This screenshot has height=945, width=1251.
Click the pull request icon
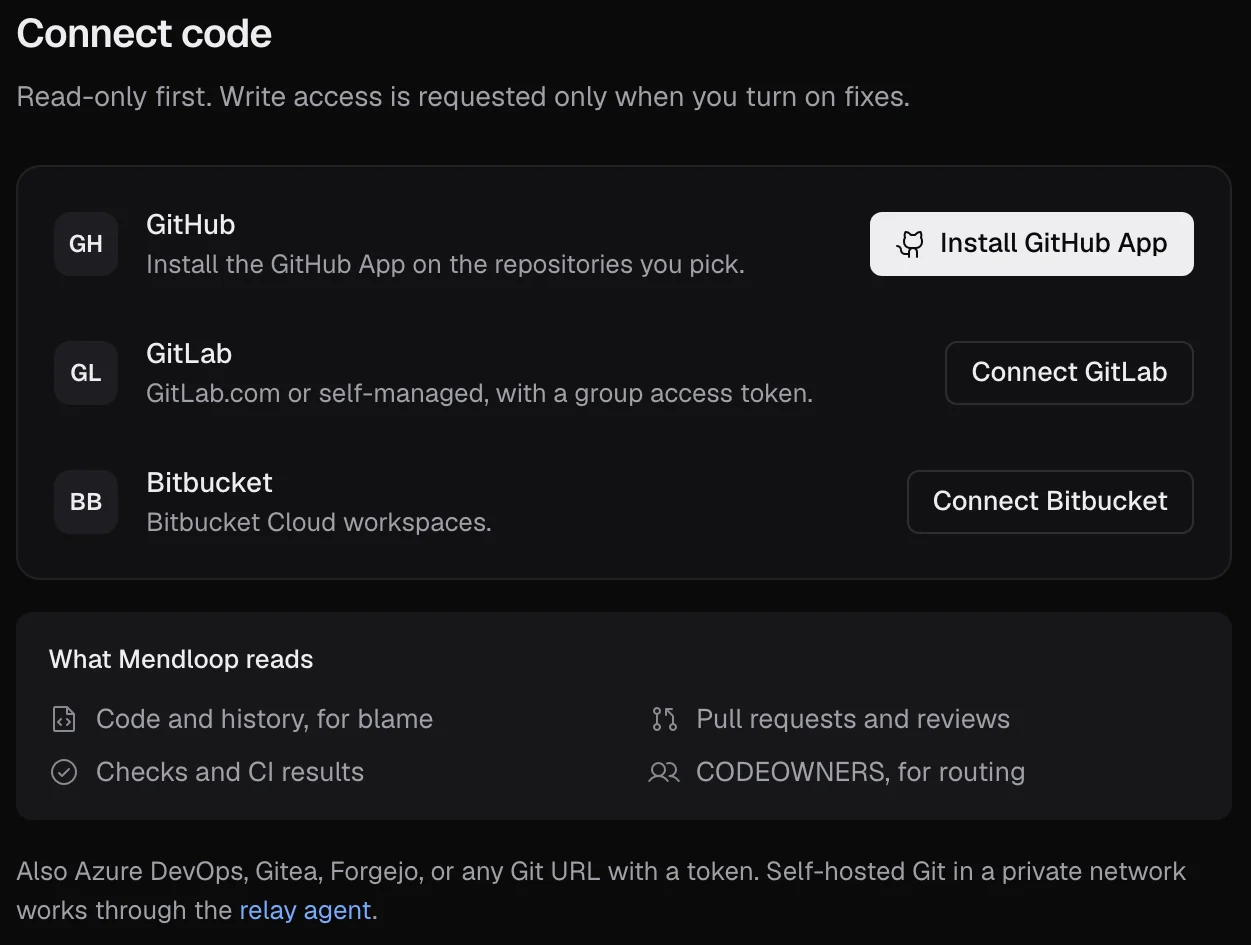click(x=664, y=719)
